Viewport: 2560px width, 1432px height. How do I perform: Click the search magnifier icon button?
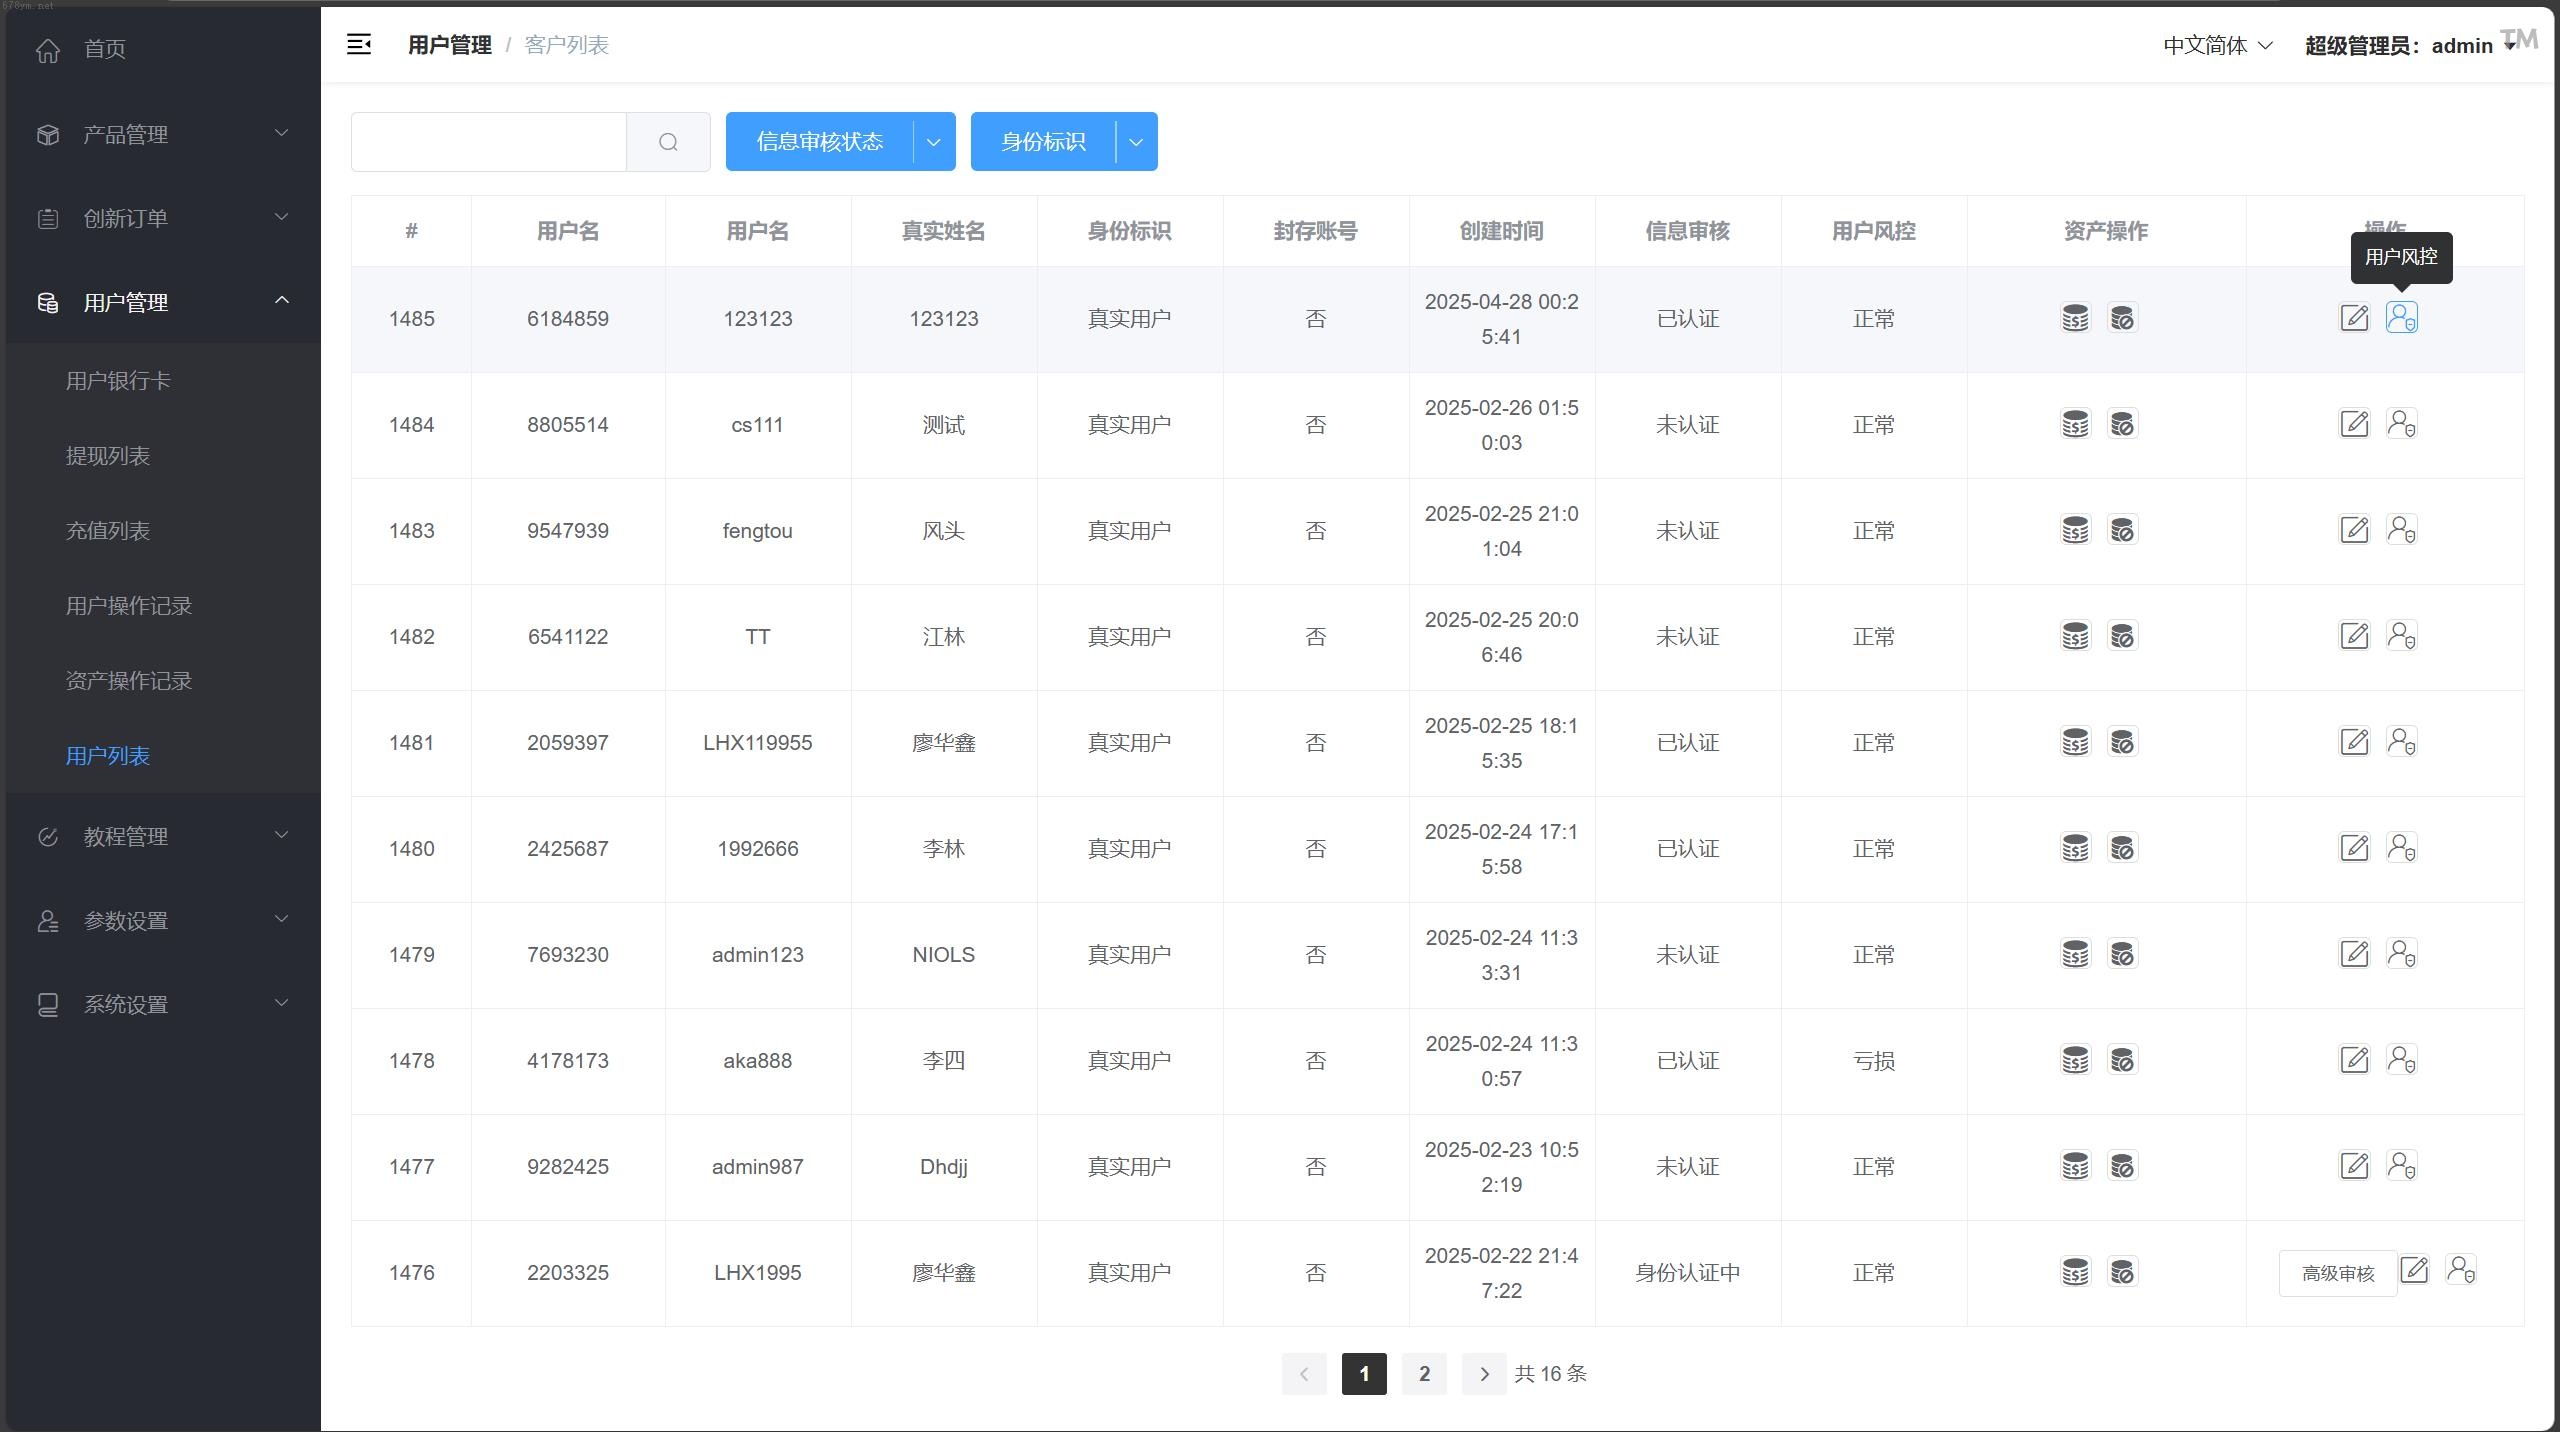pyautogui.click(x=668, y=142)
